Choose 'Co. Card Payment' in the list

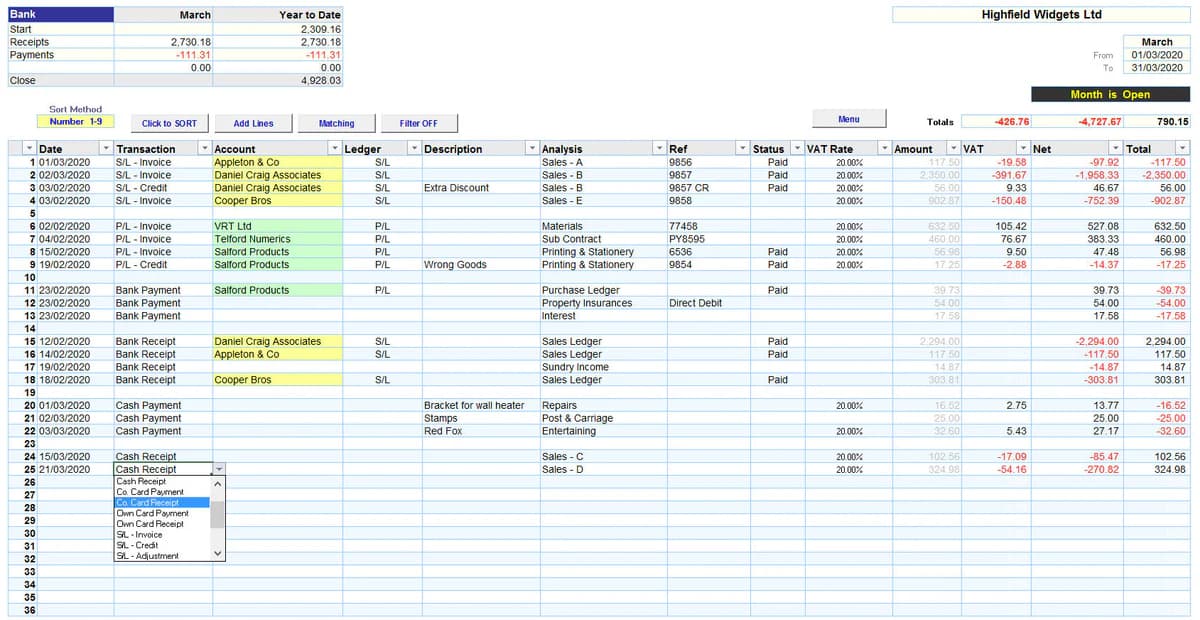(x=162, y=492)
